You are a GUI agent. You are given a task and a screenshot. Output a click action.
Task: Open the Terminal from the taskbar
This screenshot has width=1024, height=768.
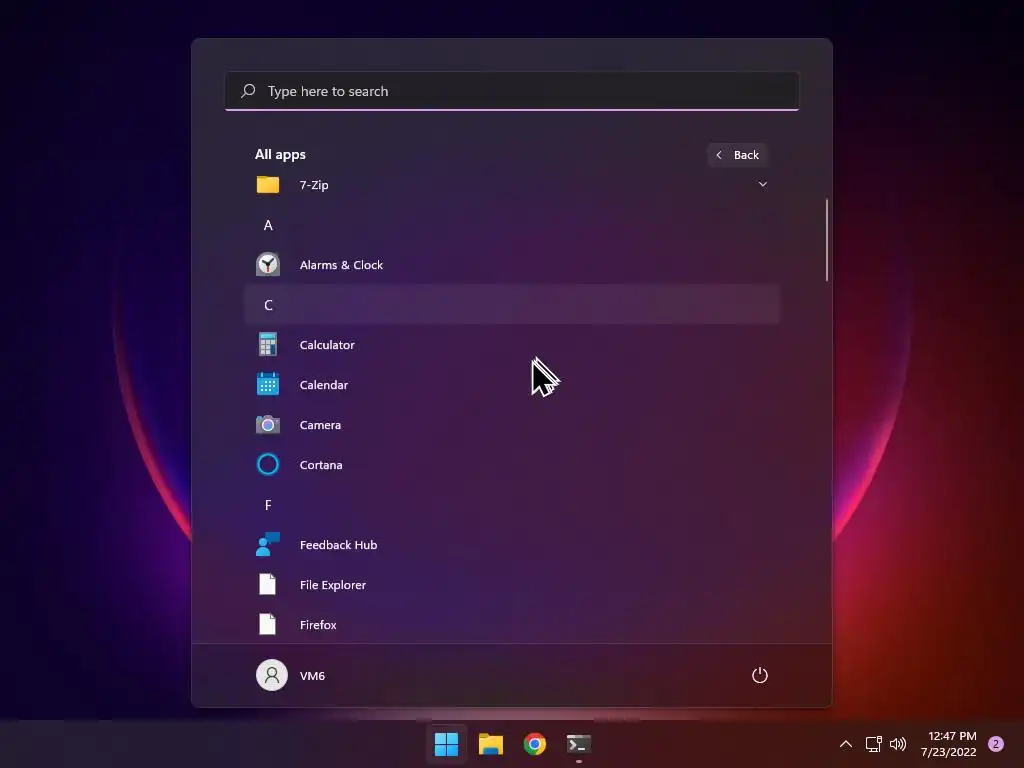[579, 744]
